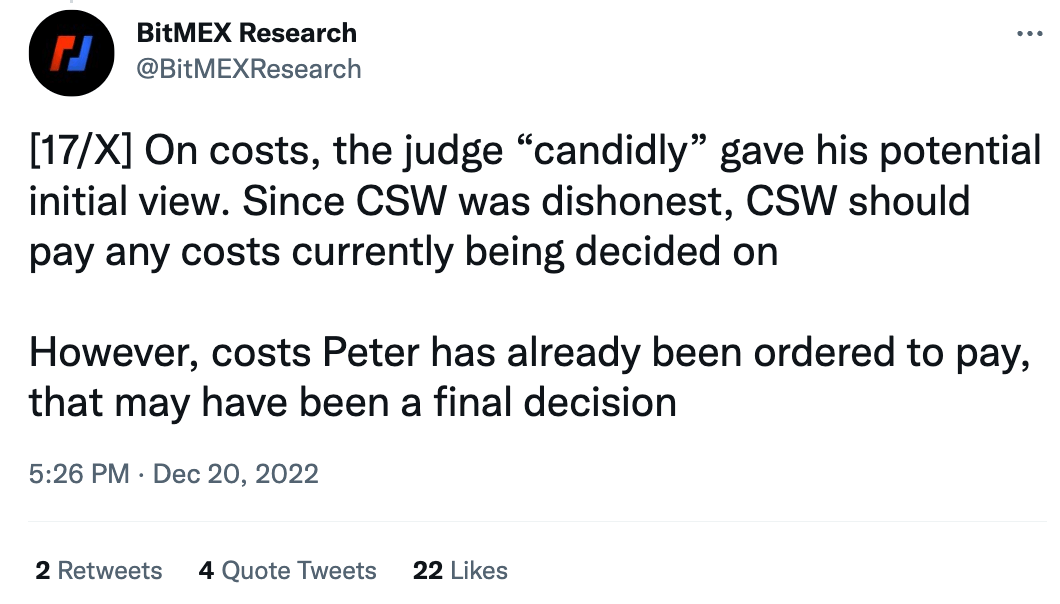Open the 5:26 PM timestamp link
The height and width of the screenshot is (604, 1060).
(78, 473)
